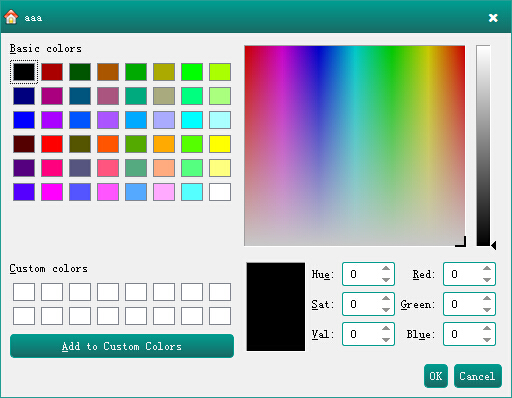Dismiss dialog with Cancel button

coord(478,376)
